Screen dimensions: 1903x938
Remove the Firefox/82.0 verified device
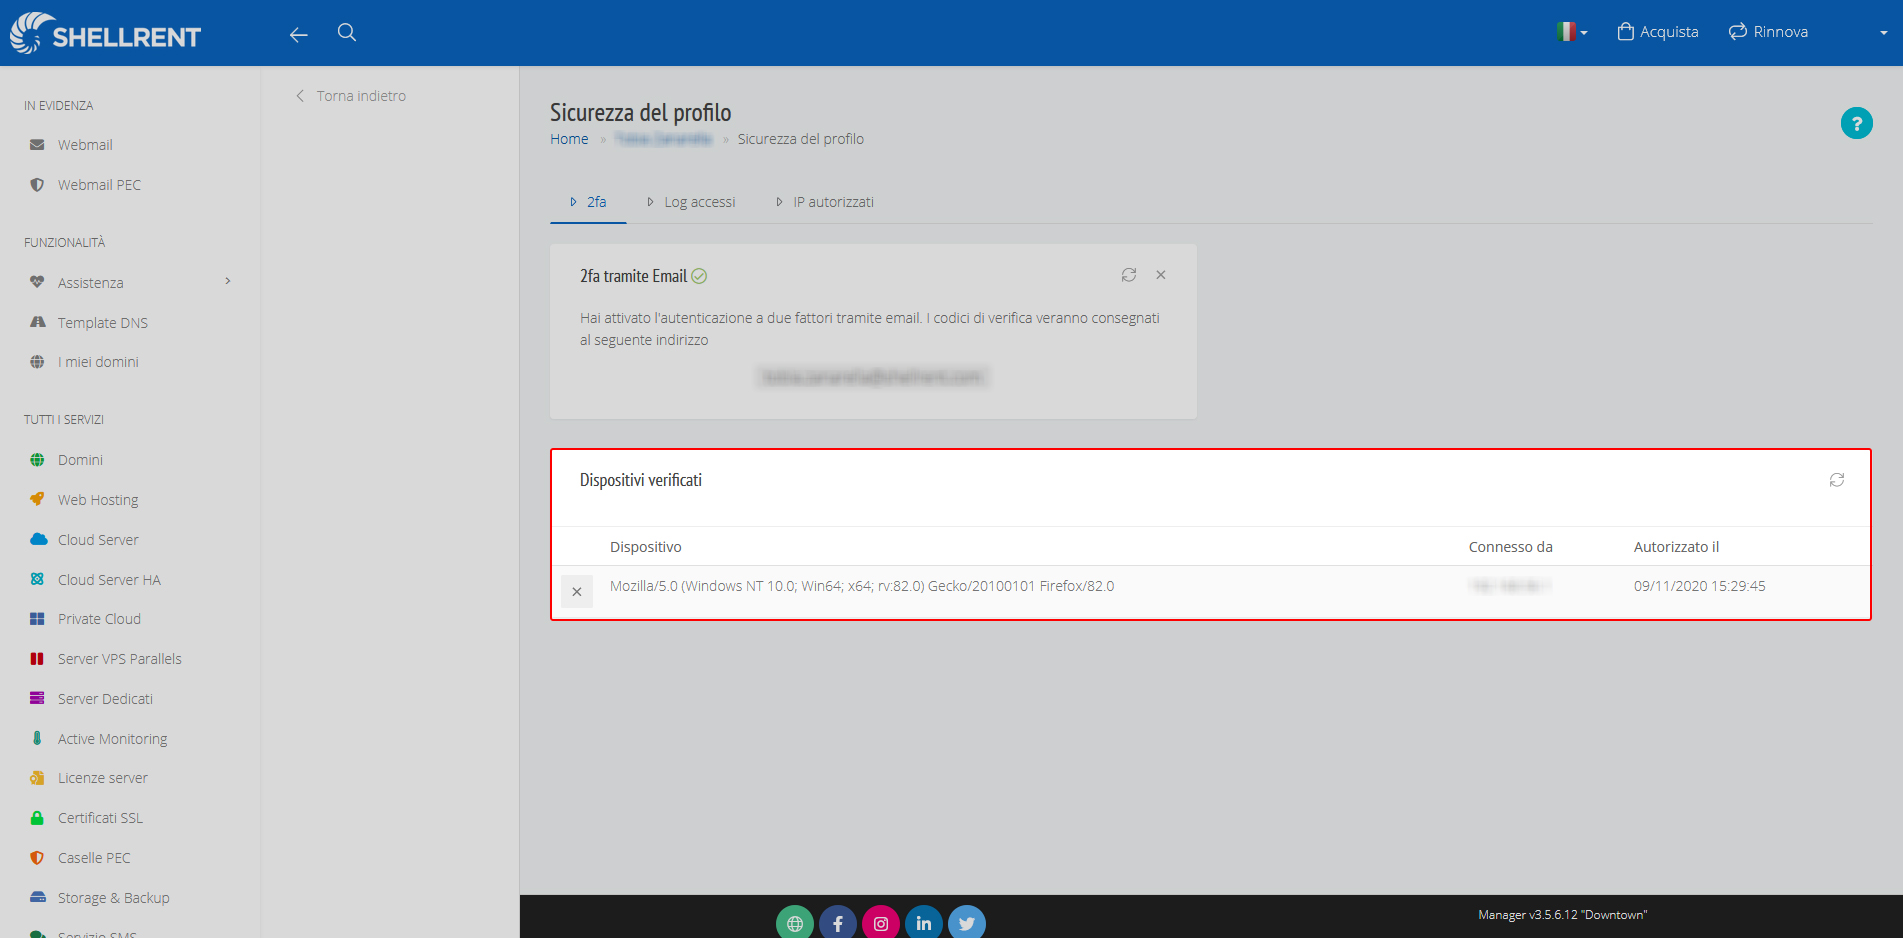[x=577, y=592]
